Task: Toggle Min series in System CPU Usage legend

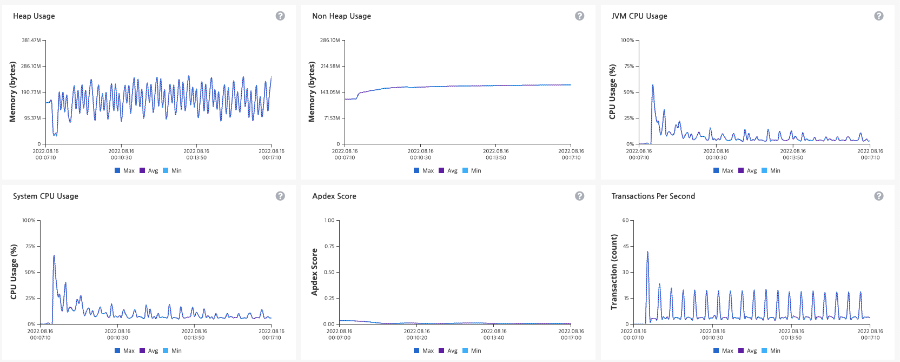Action: 172,351
